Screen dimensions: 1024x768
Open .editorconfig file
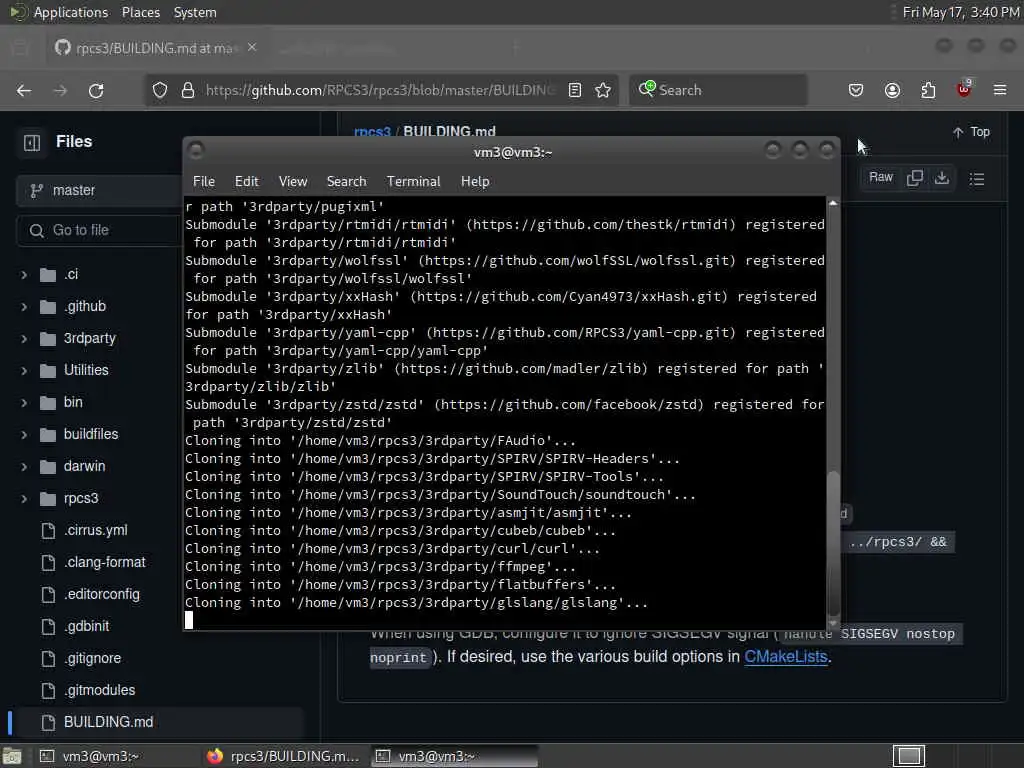[x=102, y=594]
